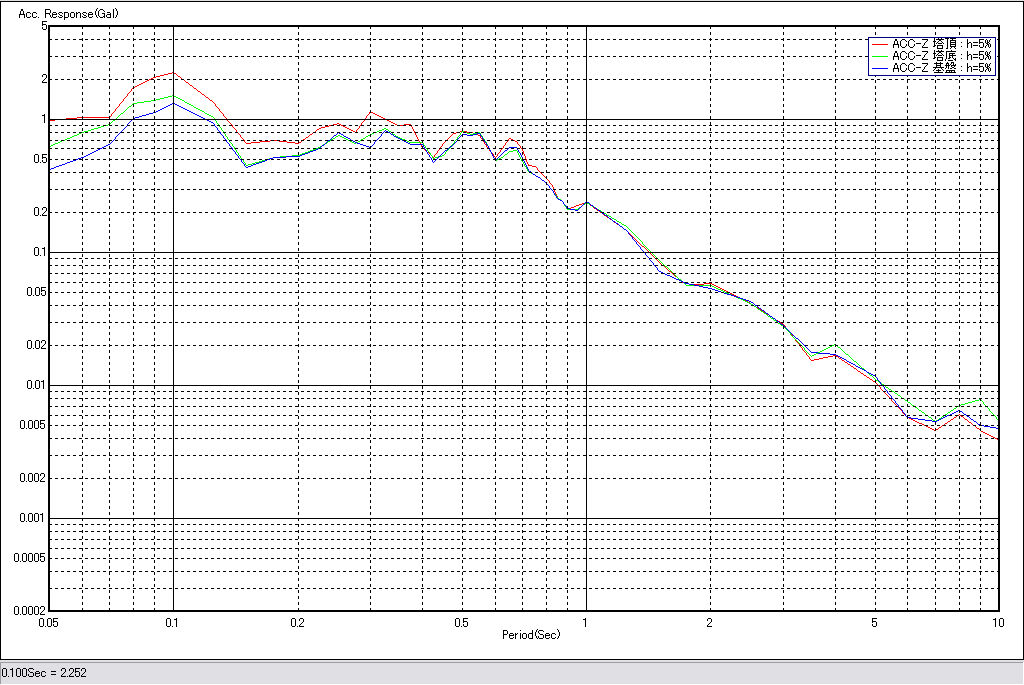Click the 0.002 label on response axis

pyautogui.click(x=35, y=478)
